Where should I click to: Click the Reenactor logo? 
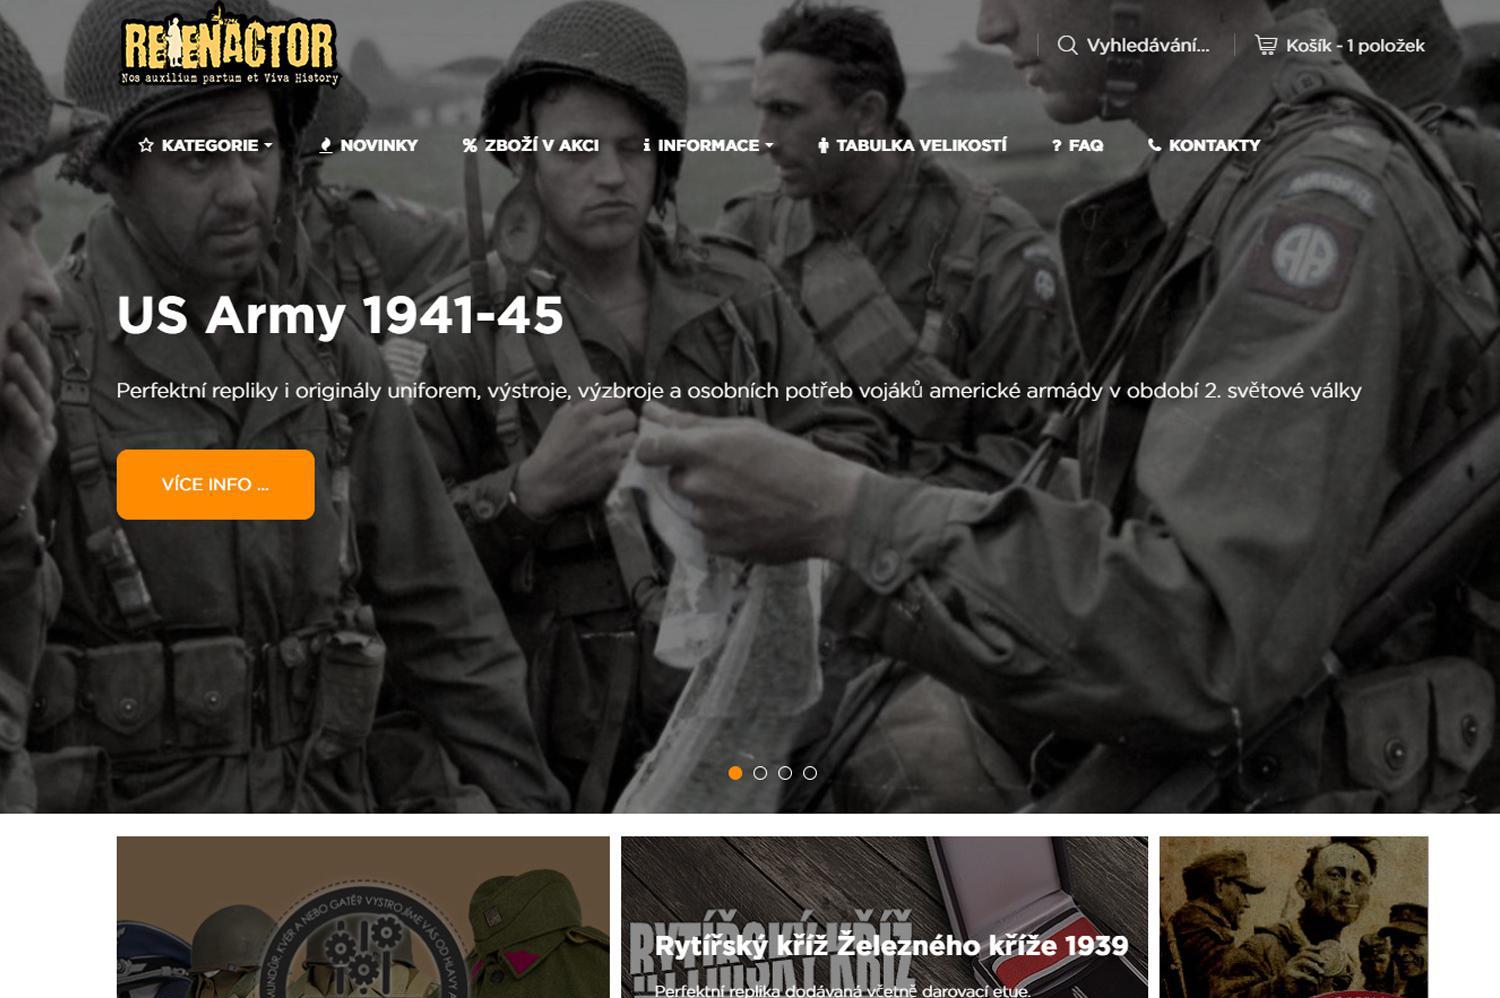230,48
